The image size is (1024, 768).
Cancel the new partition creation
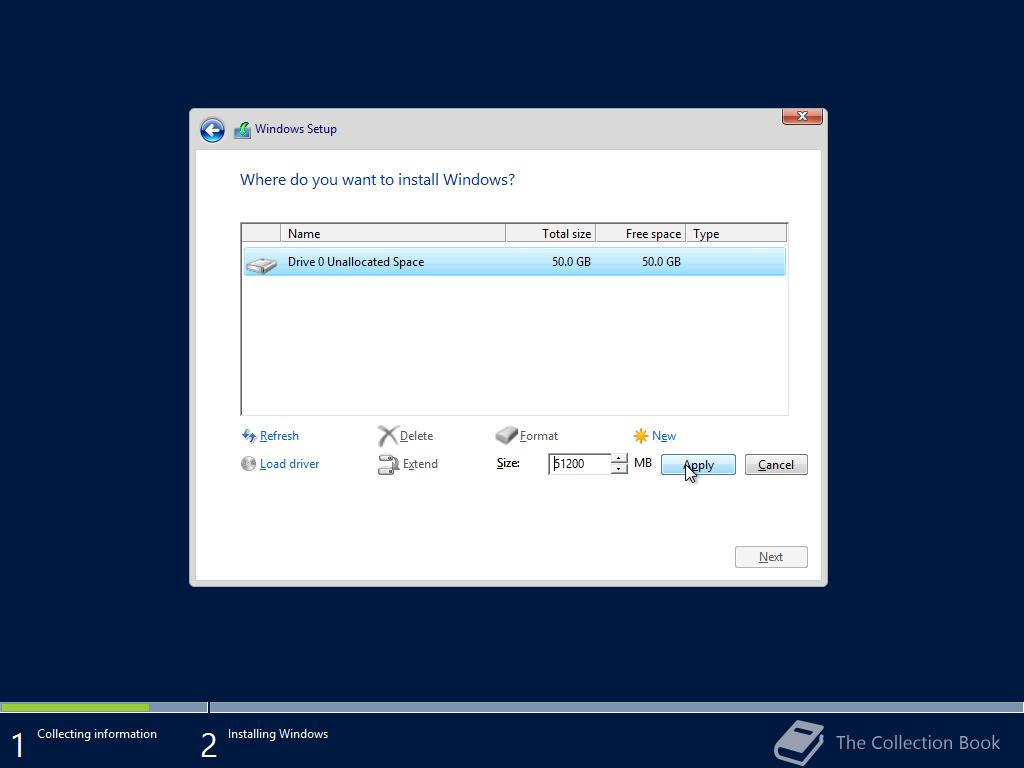point(776,464)
